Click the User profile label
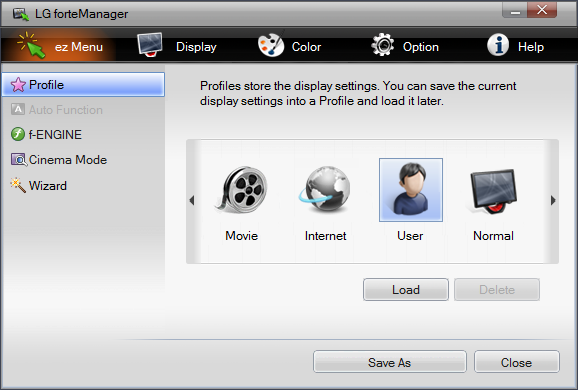The height and width of the screenshot is (390, 578). pos(410,236)
